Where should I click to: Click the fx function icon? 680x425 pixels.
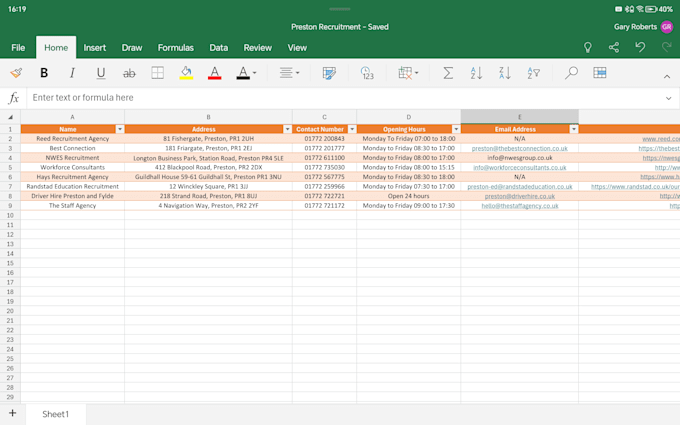click(x=14, y=98)
